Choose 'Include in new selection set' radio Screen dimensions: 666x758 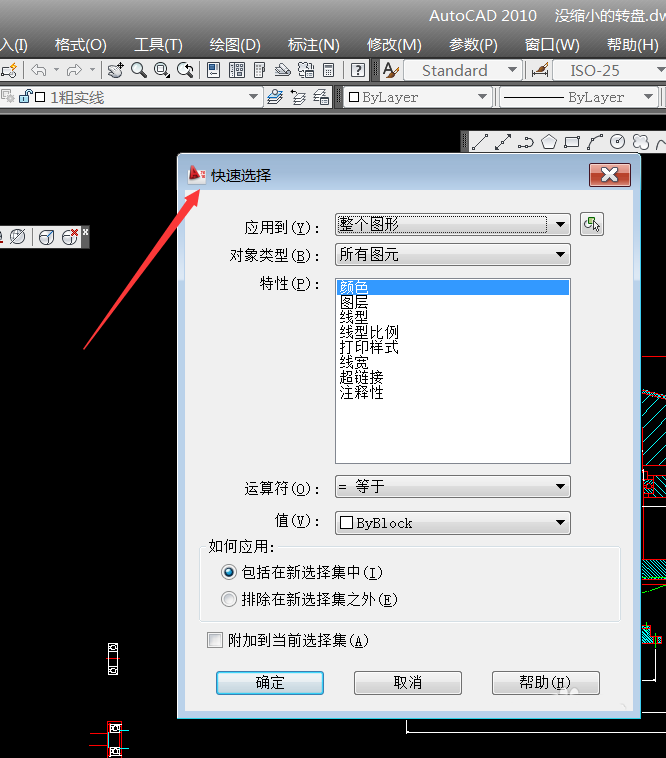click(x=229, y=572)
